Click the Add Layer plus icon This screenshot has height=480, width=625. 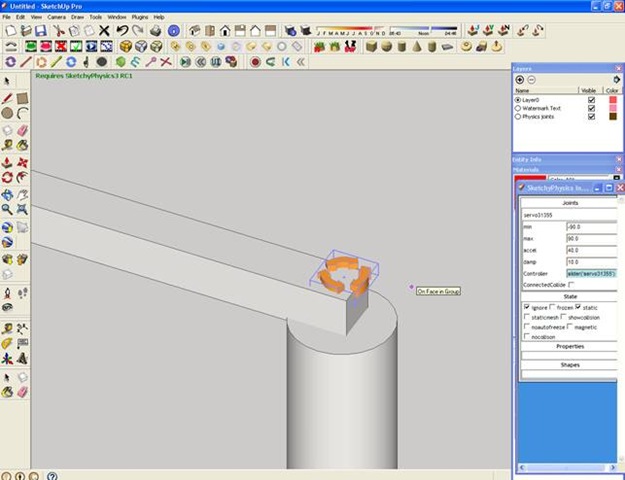pos(518,79)
